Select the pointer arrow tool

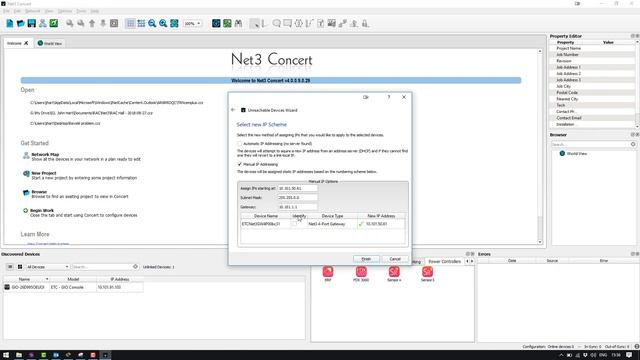tap(254, 23)
